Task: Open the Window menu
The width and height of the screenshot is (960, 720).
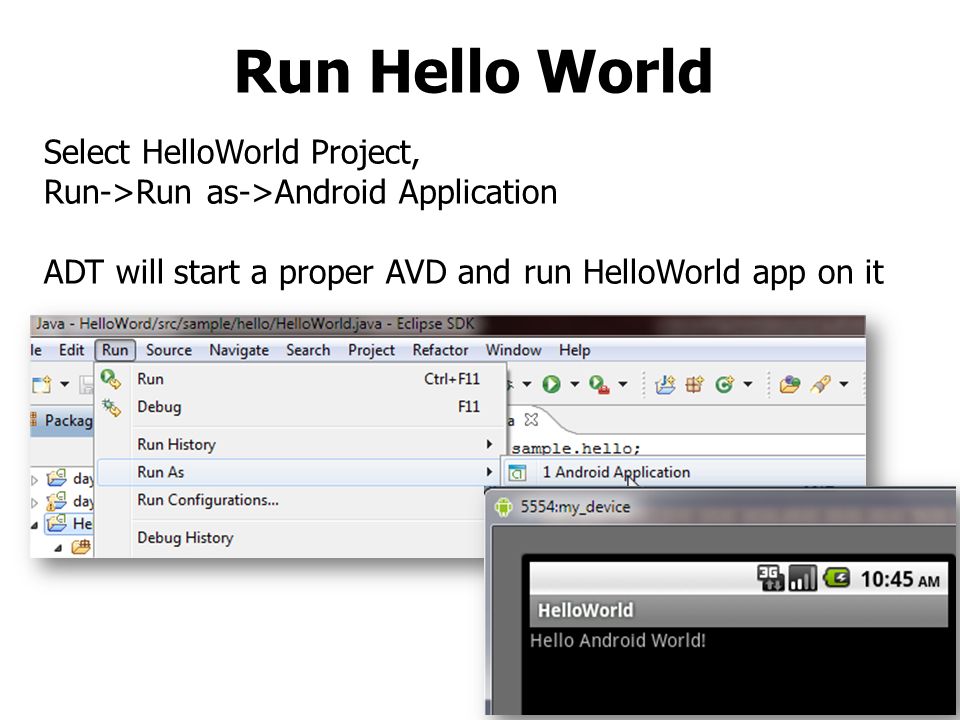Action: (514, 350)
